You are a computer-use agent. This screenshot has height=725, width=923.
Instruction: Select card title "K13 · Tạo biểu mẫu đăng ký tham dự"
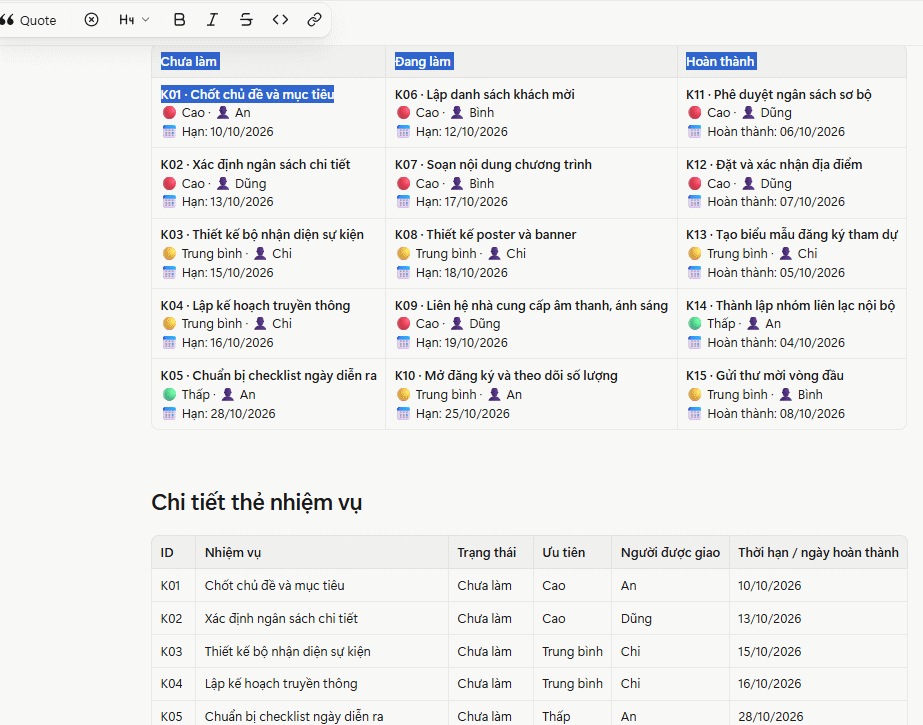(x=792, y=234)
